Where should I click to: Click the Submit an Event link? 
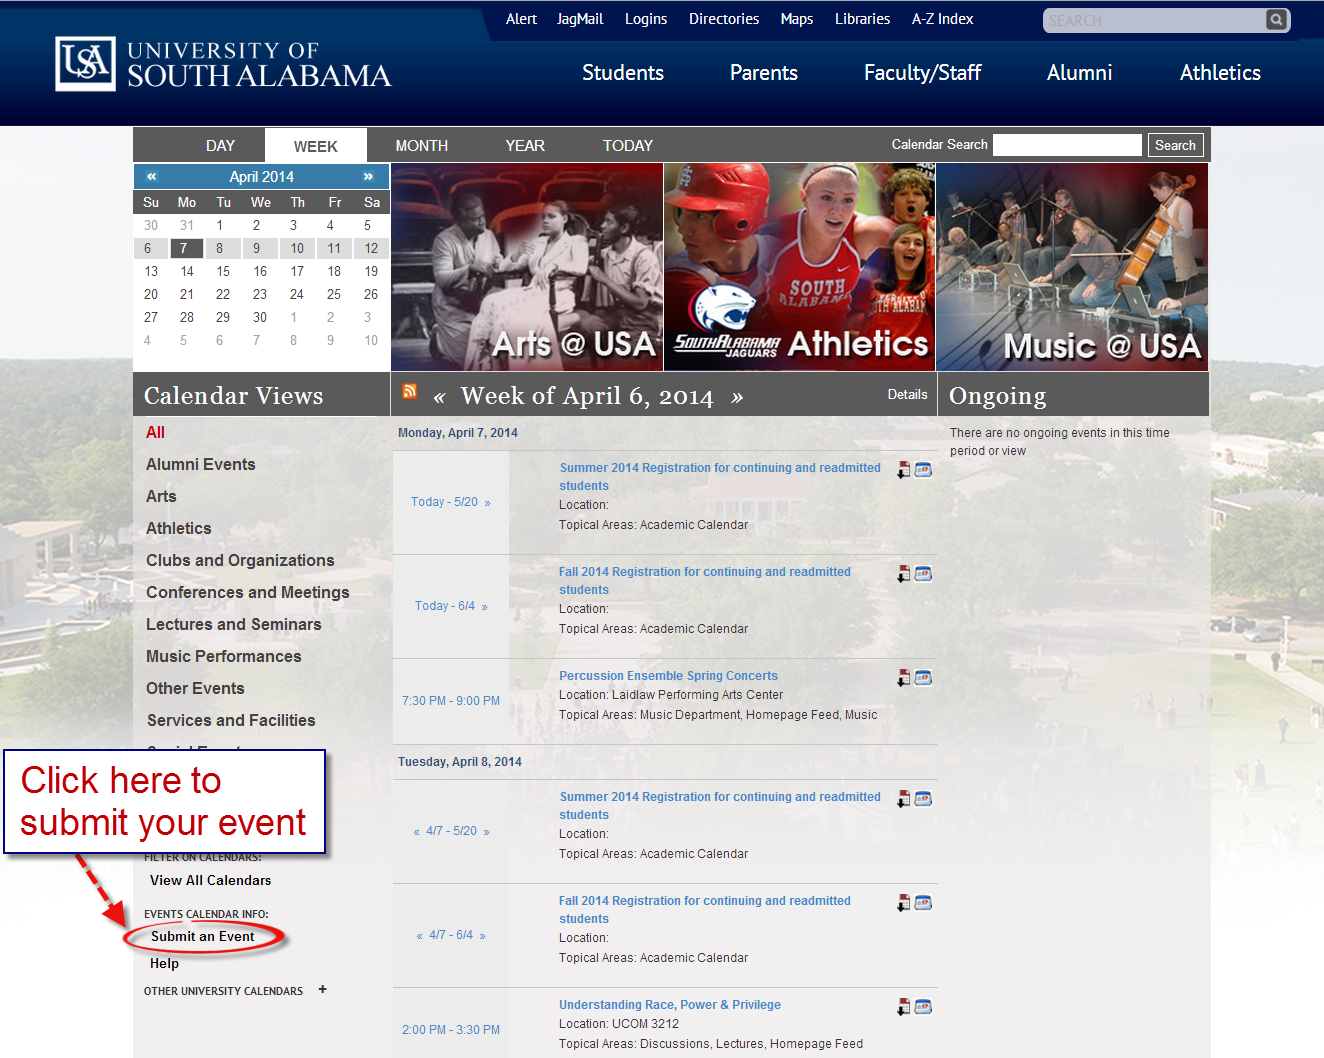coord(203,936)
